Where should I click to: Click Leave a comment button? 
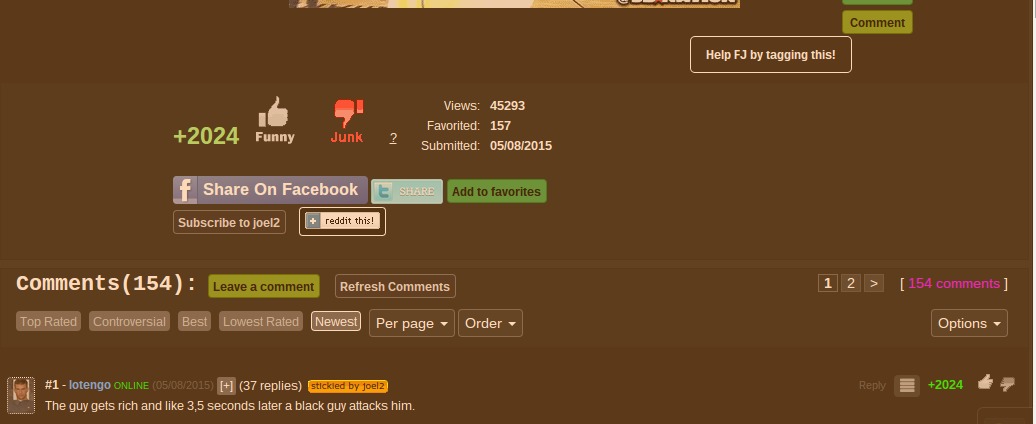[x=264, y=286]
